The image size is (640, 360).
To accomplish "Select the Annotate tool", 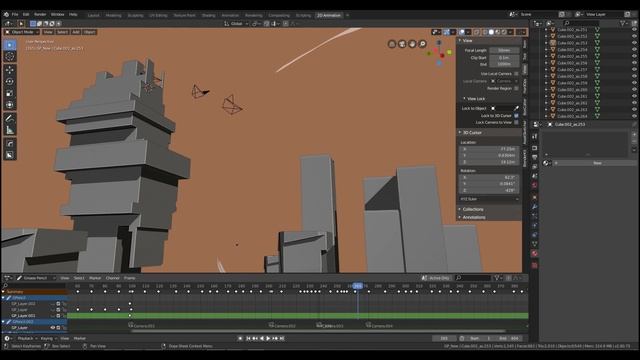I will point(10,119).
